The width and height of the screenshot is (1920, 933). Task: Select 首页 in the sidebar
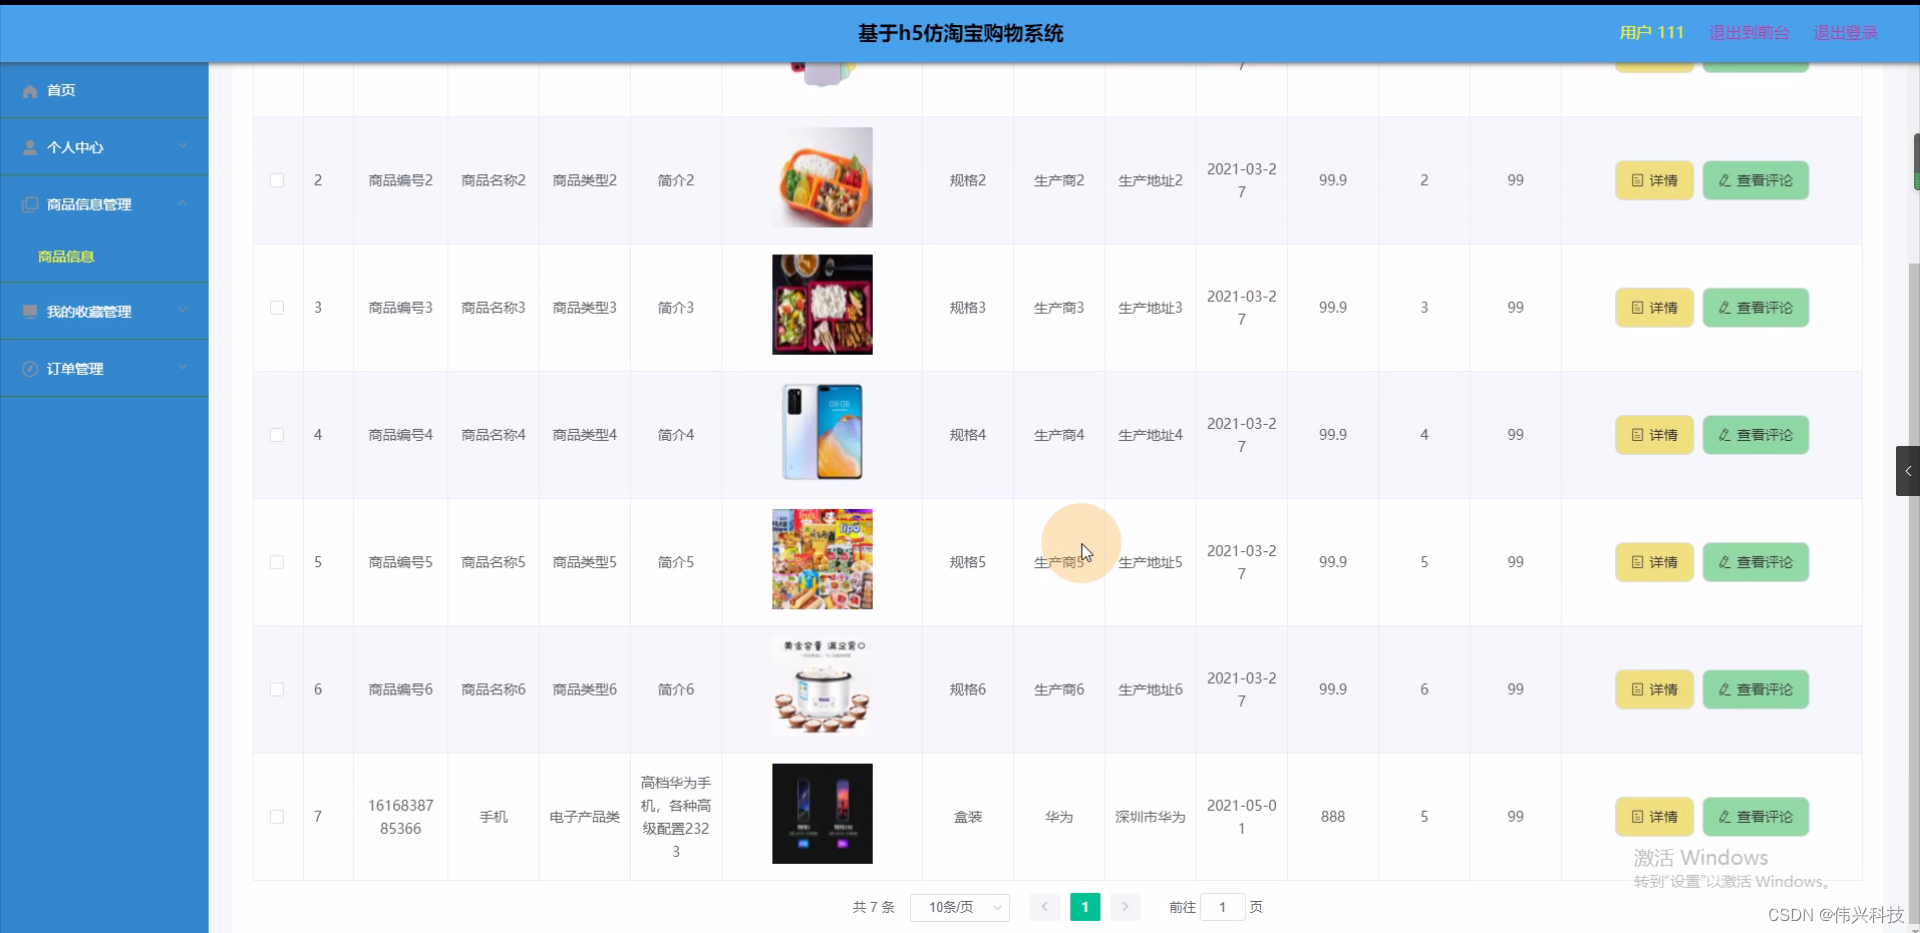60,90
